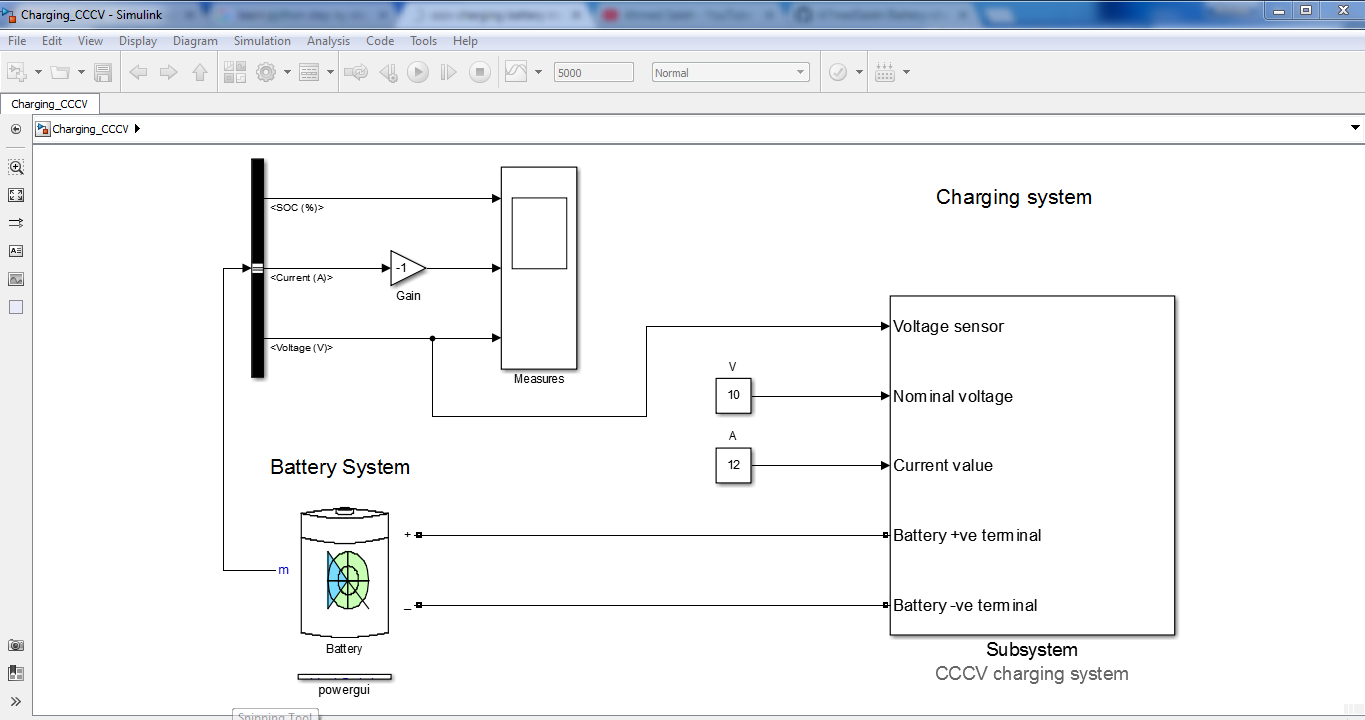Open the Library Browser icon
The width and height of the screenshot is (1365, 720).
[235, 72]
